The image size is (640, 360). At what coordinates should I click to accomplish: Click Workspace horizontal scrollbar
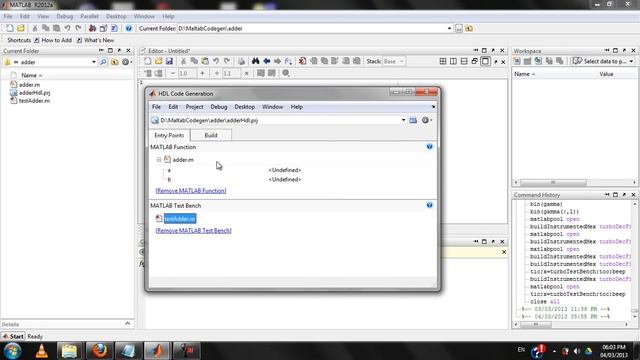click(553, 182)
